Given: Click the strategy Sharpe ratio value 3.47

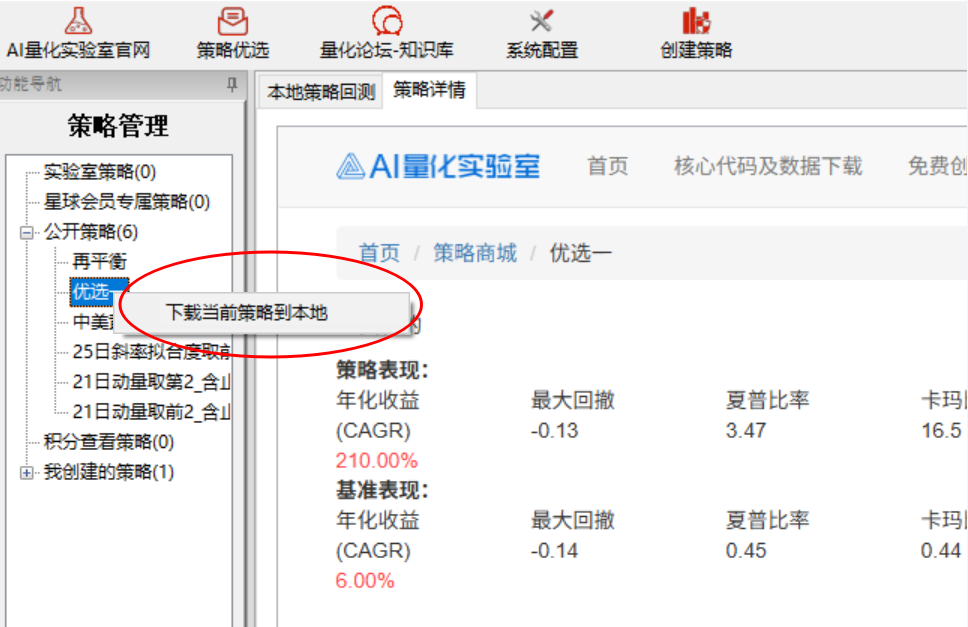Looking at the screenshot, I should (746, 430).
